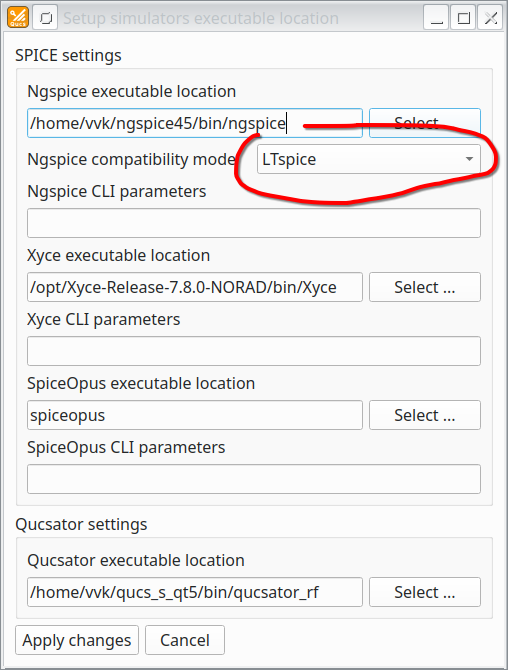Click Select button for SpiceOpus executable
The height and width of the screenshot is (670, 508).
click(425, 415)
